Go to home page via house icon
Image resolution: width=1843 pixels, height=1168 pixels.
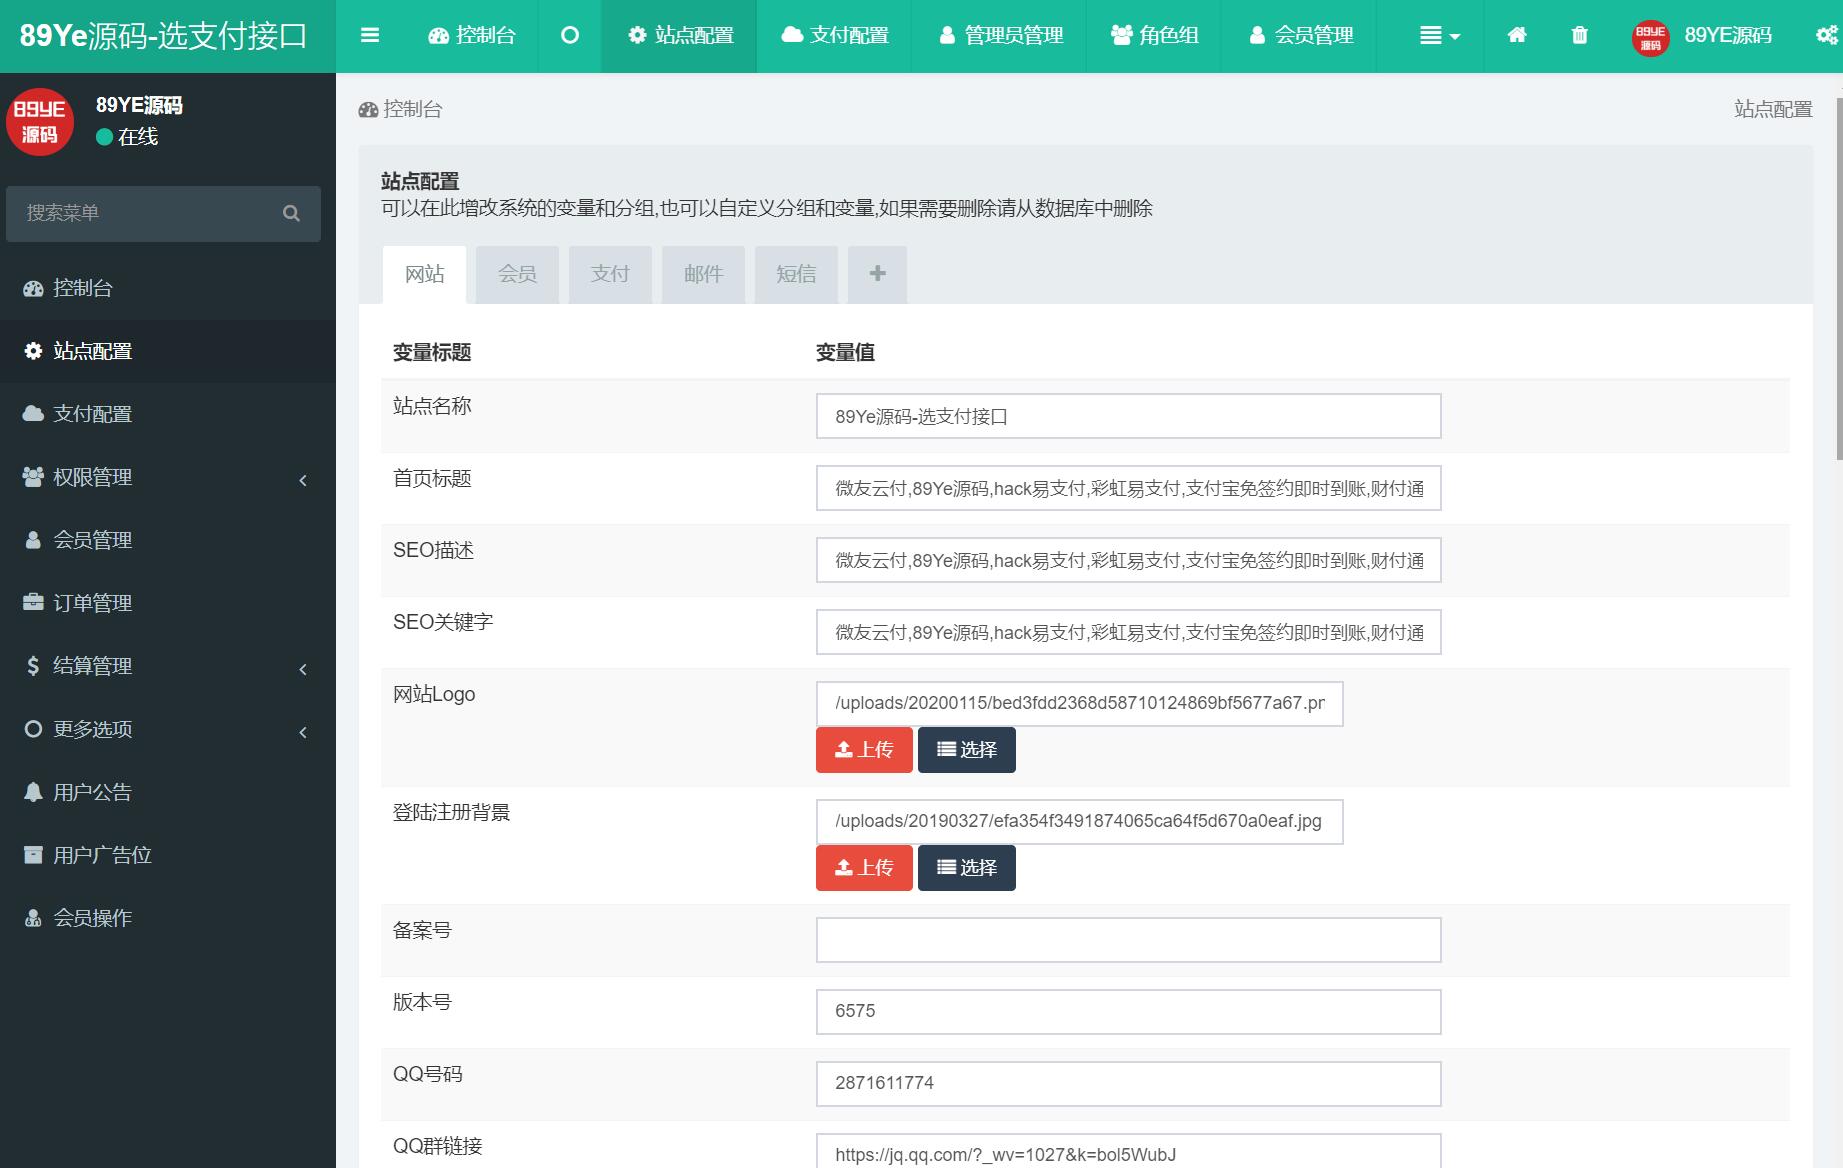point(1517,36)
